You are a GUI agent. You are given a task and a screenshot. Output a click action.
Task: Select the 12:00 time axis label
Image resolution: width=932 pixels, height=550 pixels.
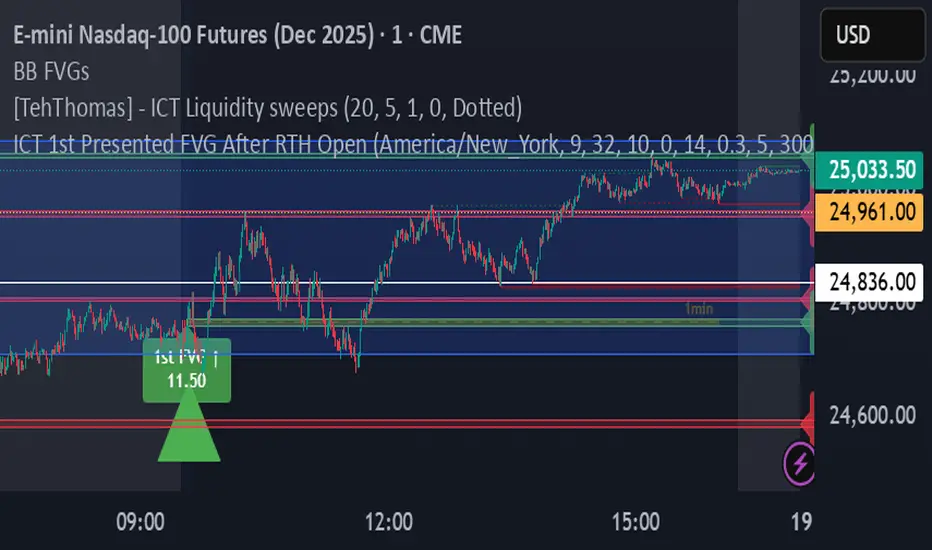coord(389,521)
